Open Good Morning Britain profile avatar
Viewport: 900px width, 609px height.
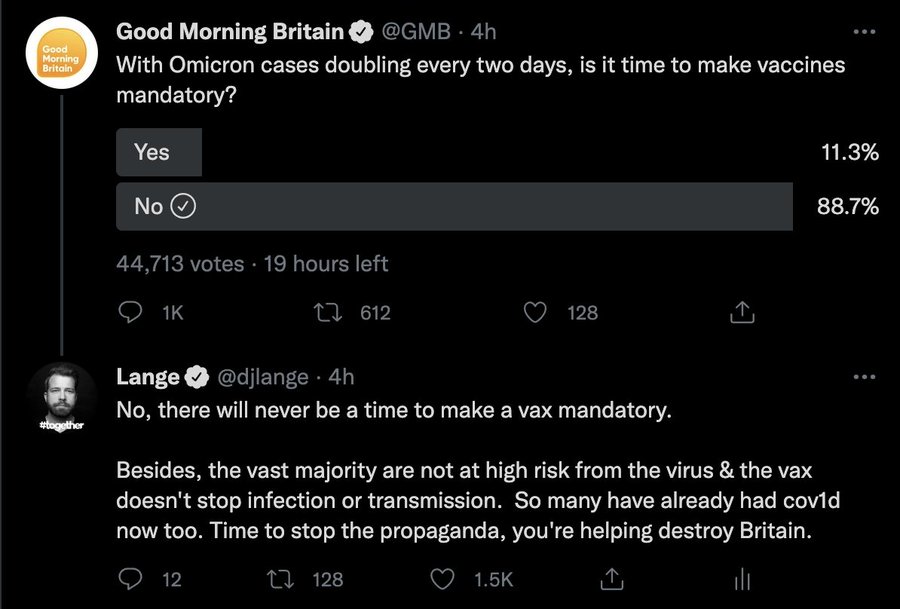point(61,52)
